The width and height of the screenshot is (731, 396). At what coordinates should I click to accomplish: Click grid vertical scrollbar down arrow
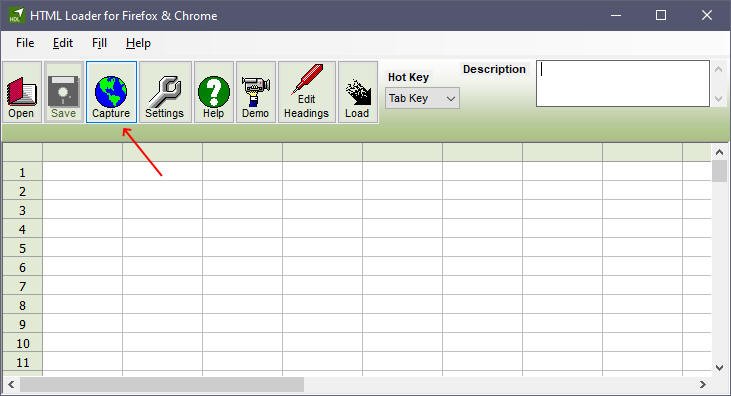coord(719,368)
